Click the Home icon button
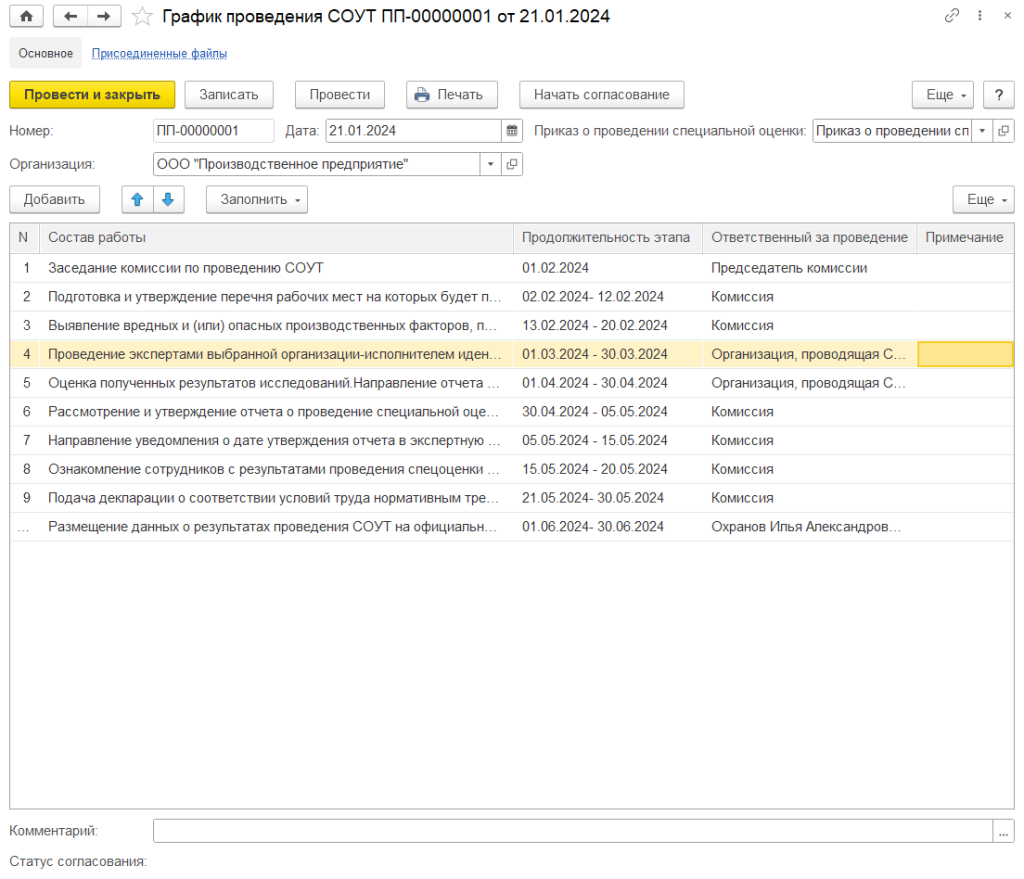The width and height of the screenshot is (1024, 879). [26, 16]
